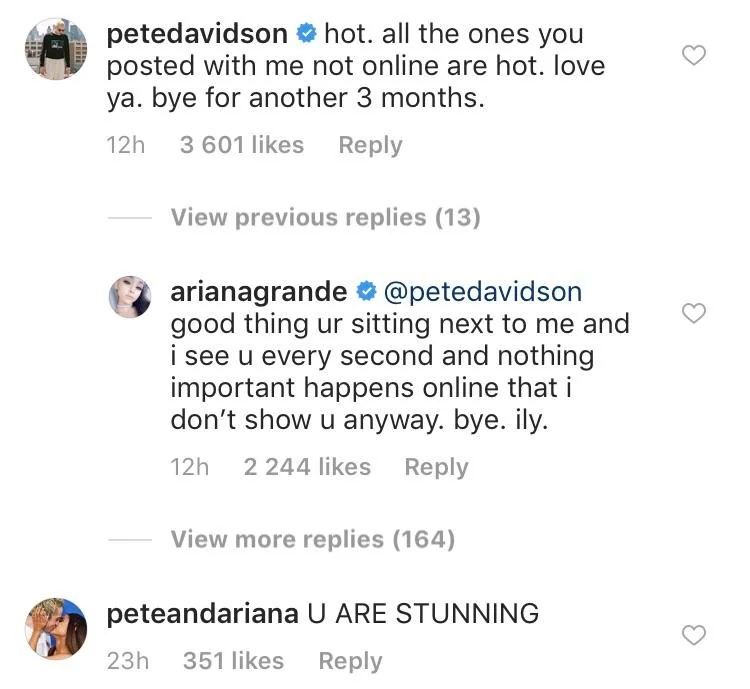Like arianagrande's reply with the heart
The width and height of the screenshot is (750, 689).
693,314
